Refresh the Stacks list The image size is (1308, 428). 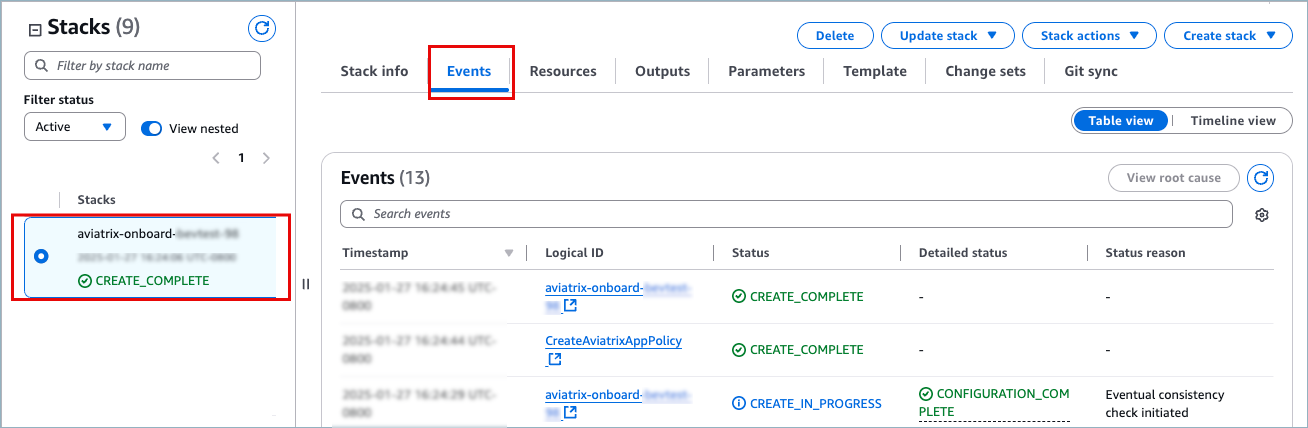click(262, 29)
